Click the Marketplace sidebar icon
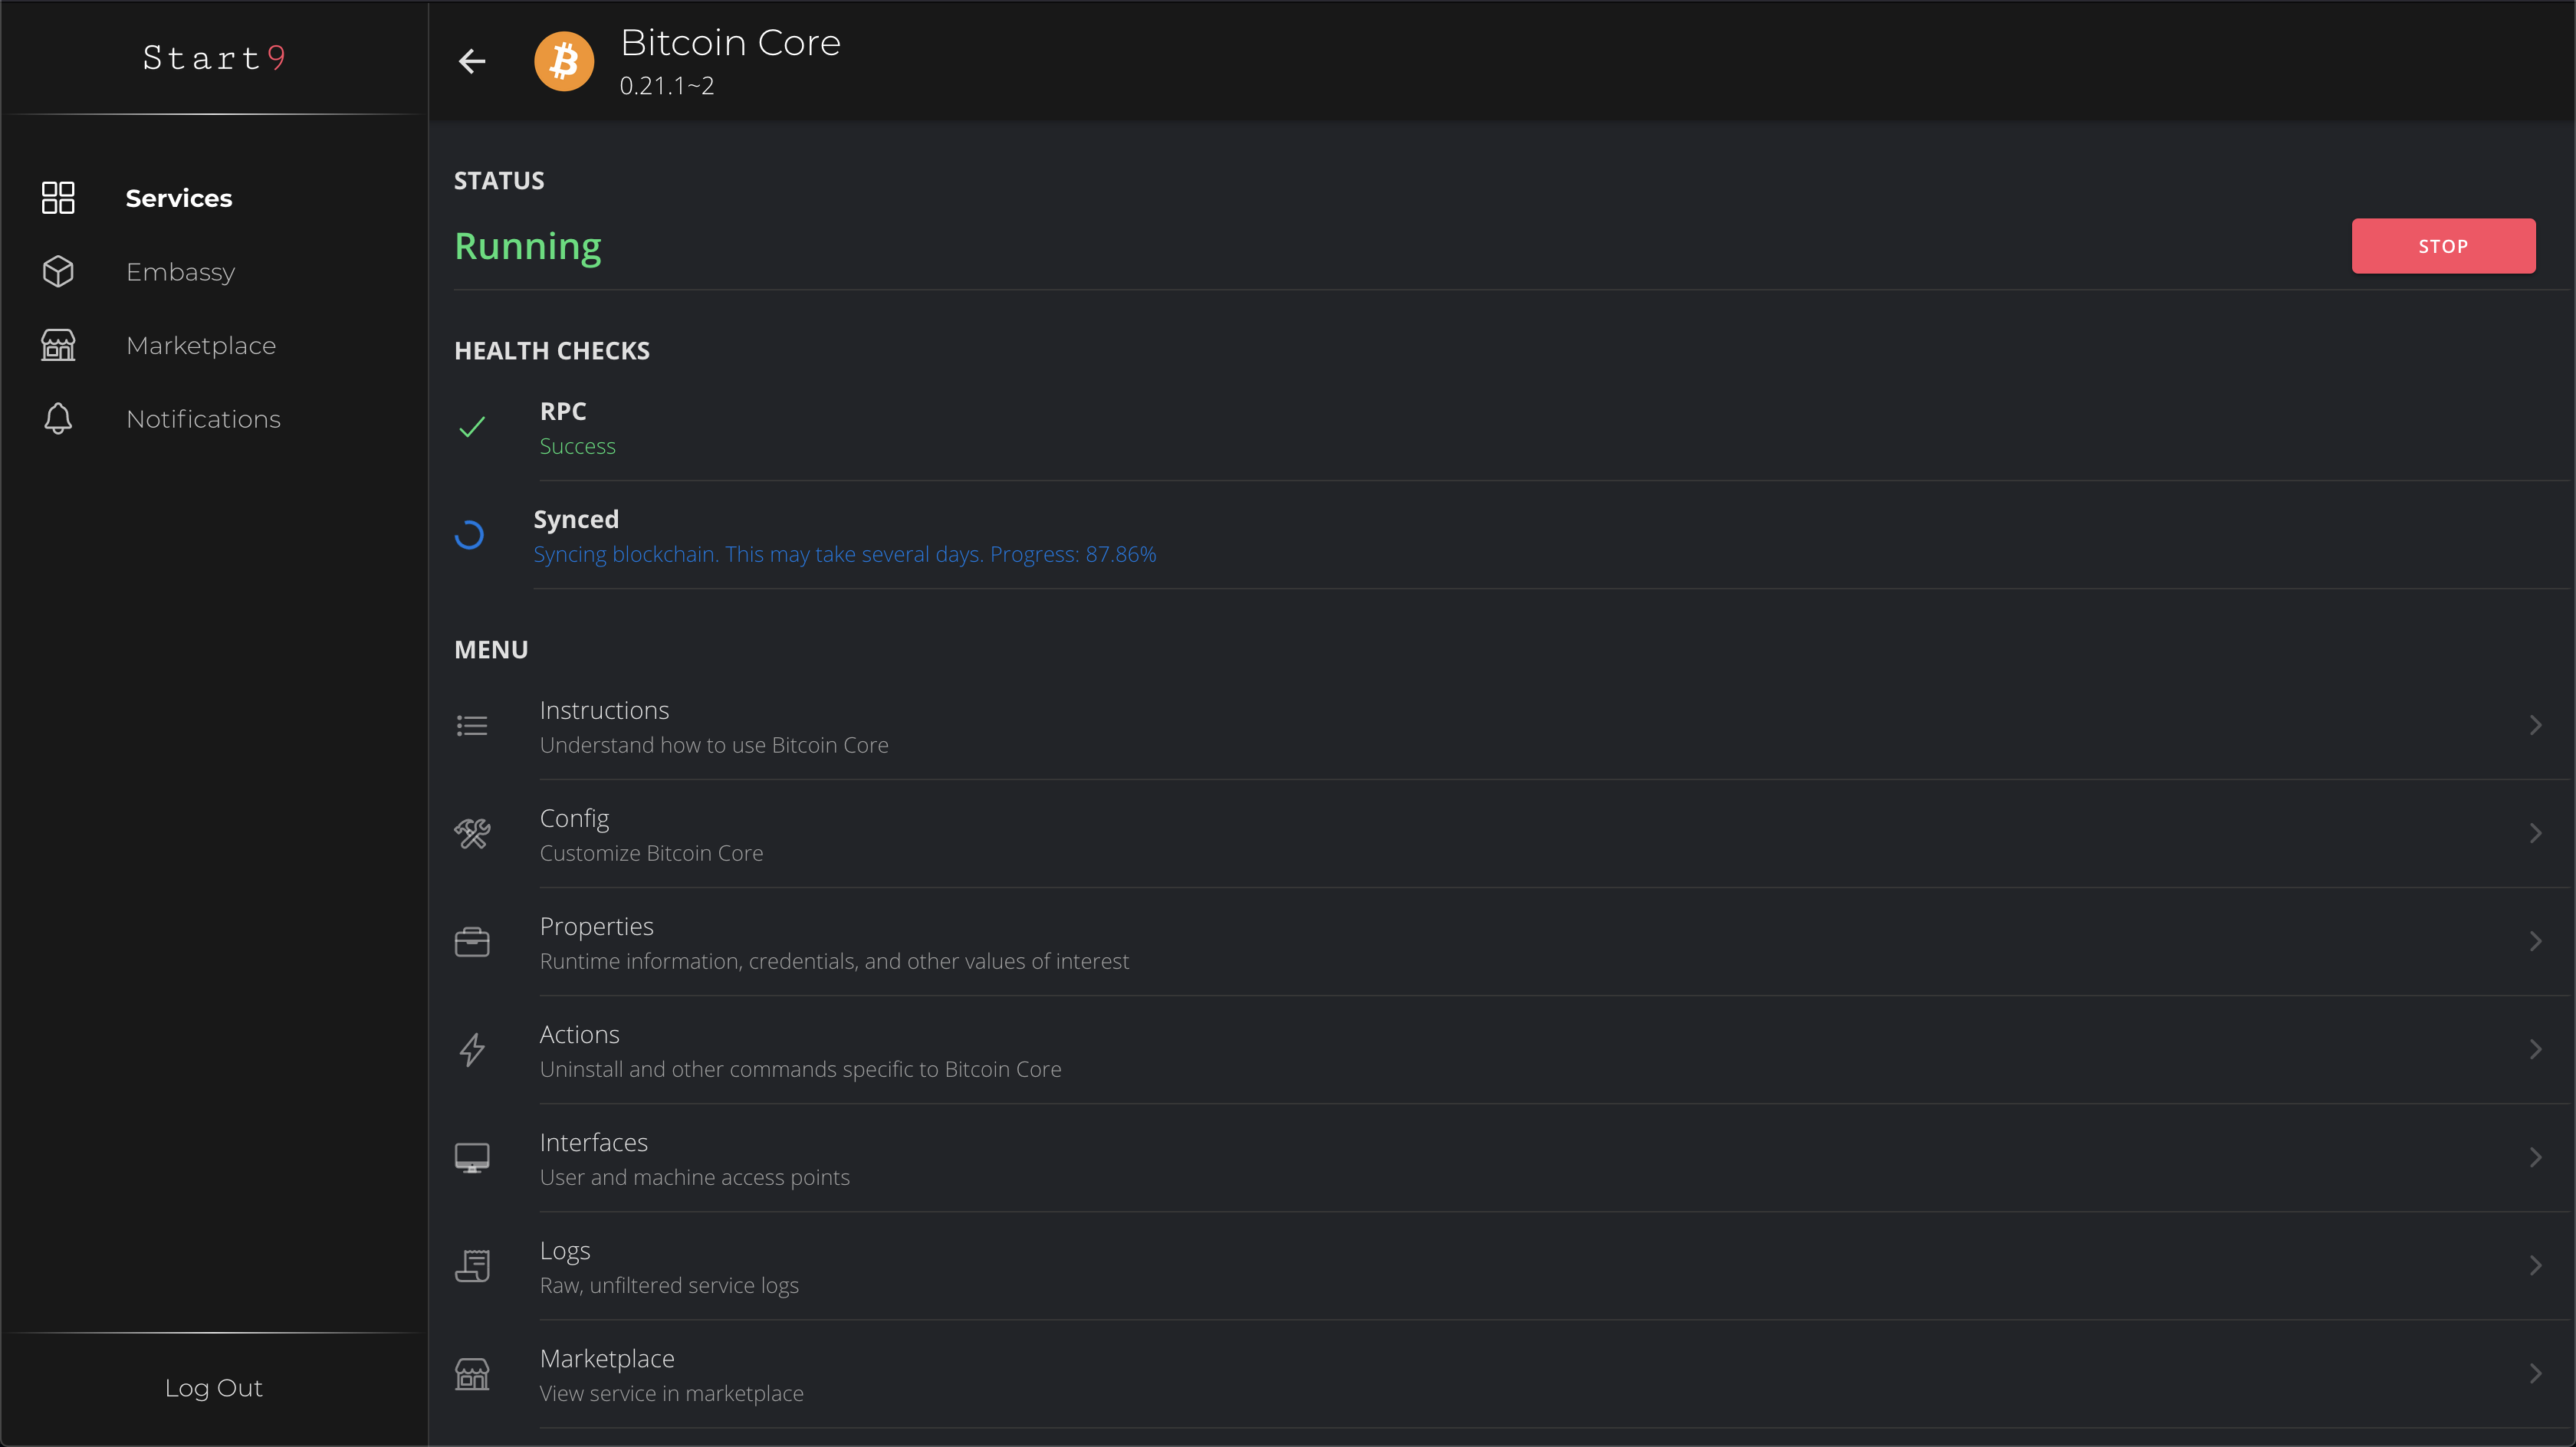Screen dimensions: 2576x1447 click(x=57, y=345)
